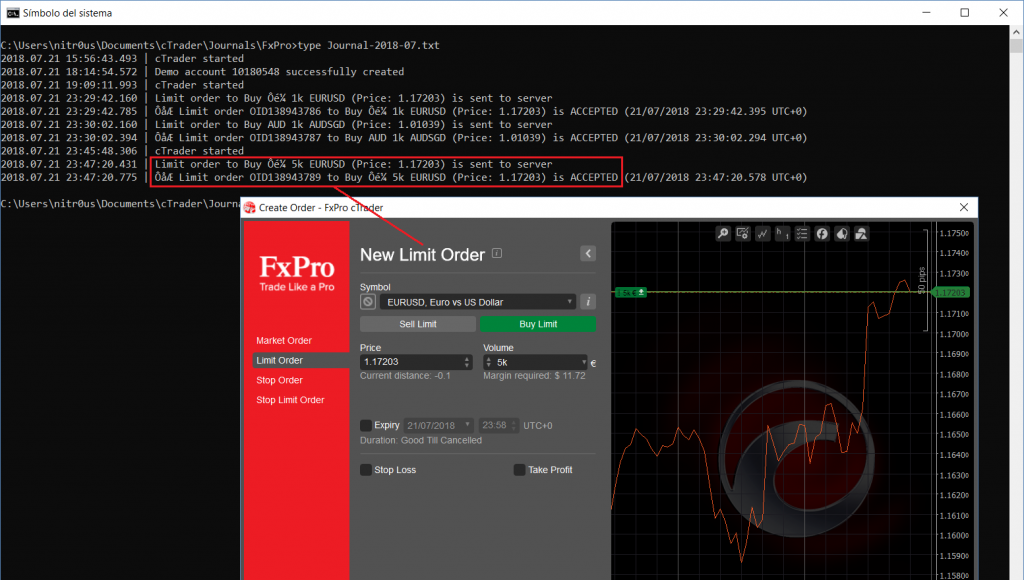
Task: Click the Sell Limit button
Action: pyautogui.click(x=418, y=324)
